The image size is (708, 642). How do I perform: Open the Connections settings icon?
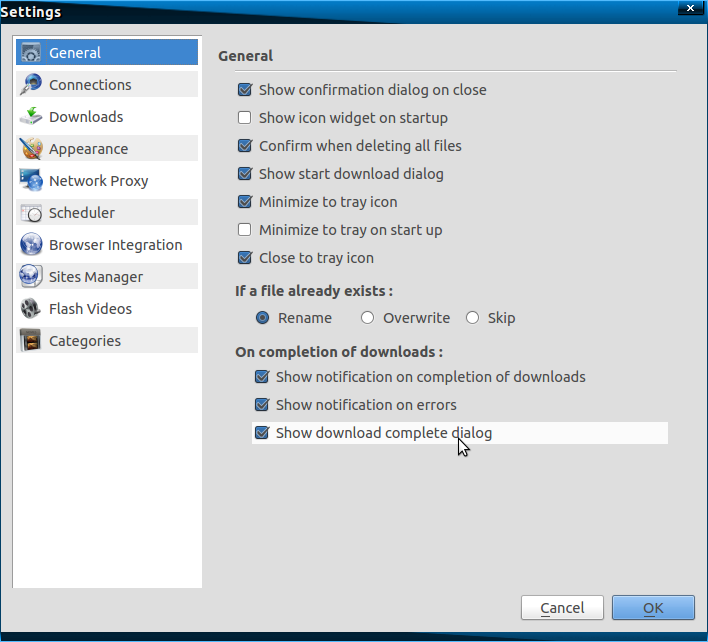tap(31, 84)
